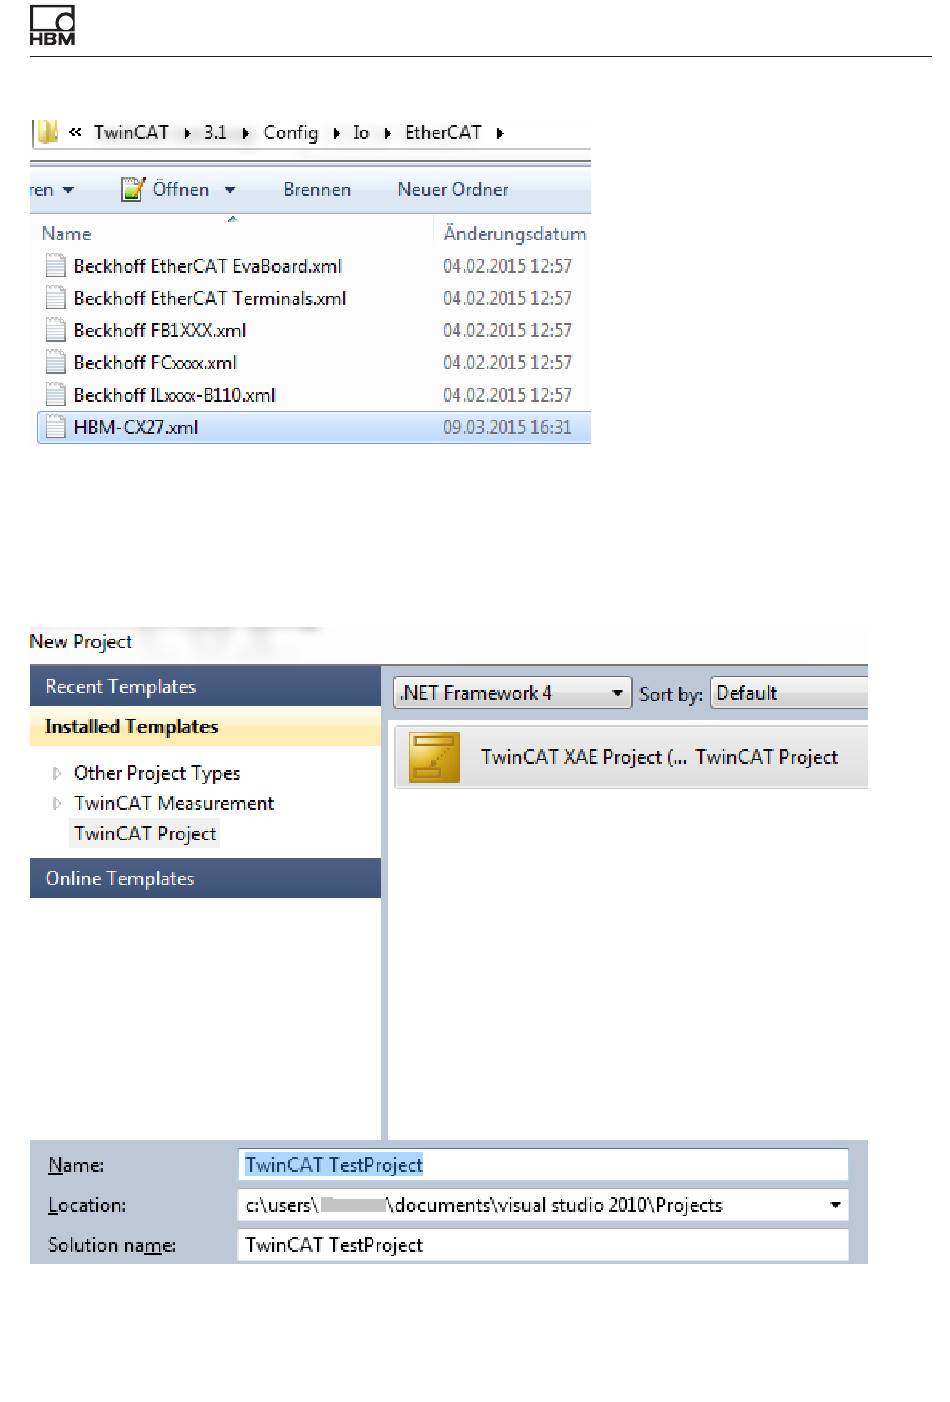Click 3.1 in the breadcrumb path
The image size is (950, 1402).
point(215,133)
